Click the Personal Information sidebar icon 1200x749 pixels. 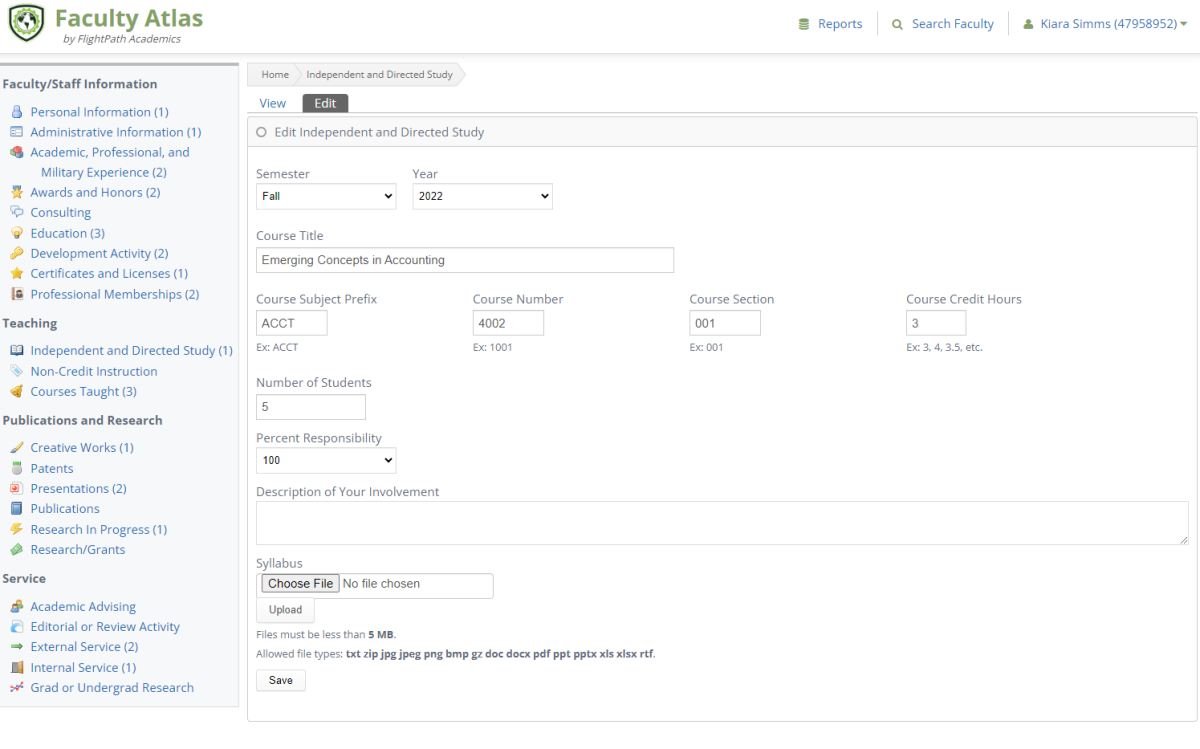(x=16, y=112)
